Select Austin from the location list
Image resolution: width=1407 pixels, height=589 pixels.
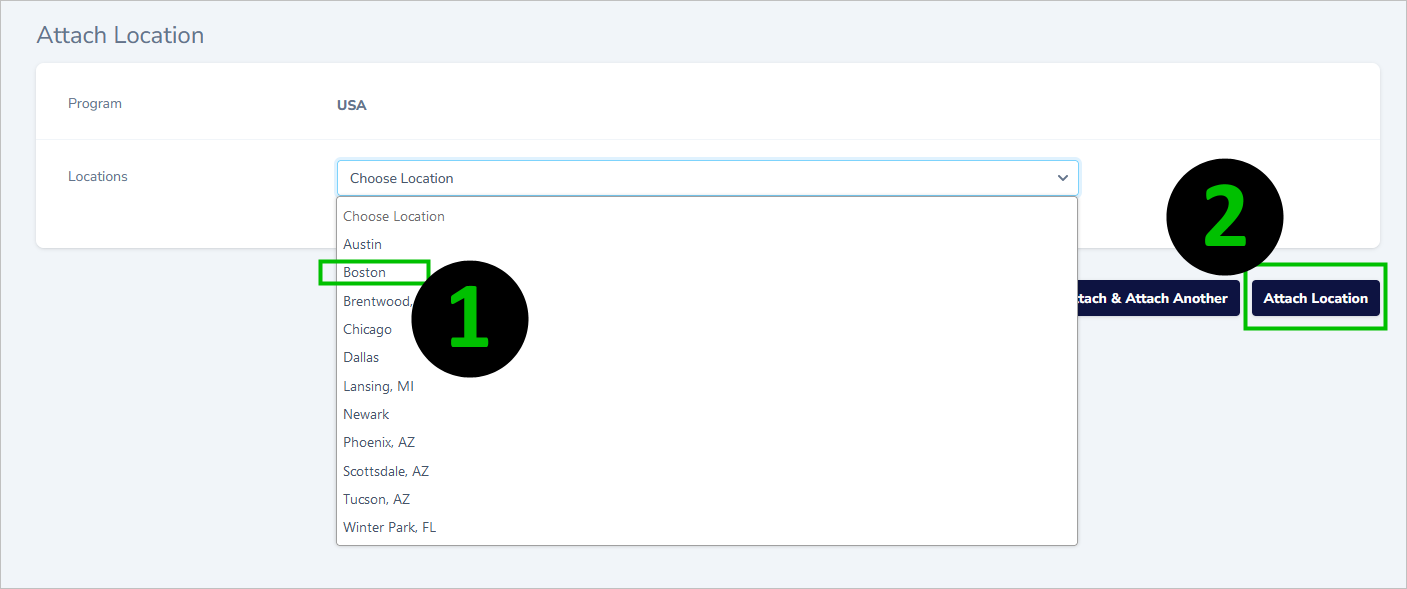click(x=362, y=244)
